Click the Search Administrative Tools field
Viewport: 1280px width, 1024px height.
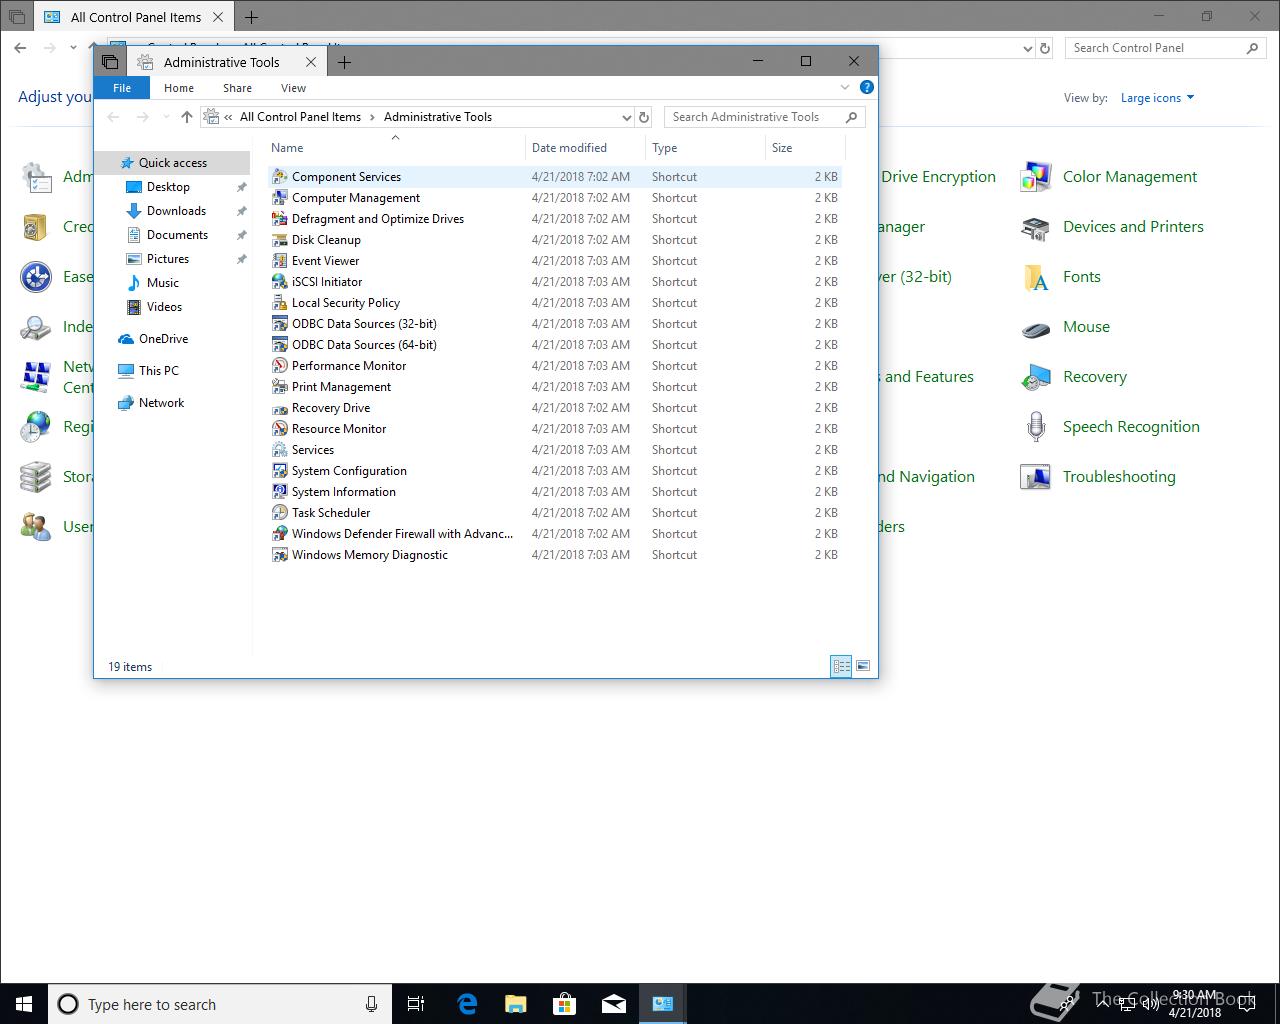[x=764, y=117]
